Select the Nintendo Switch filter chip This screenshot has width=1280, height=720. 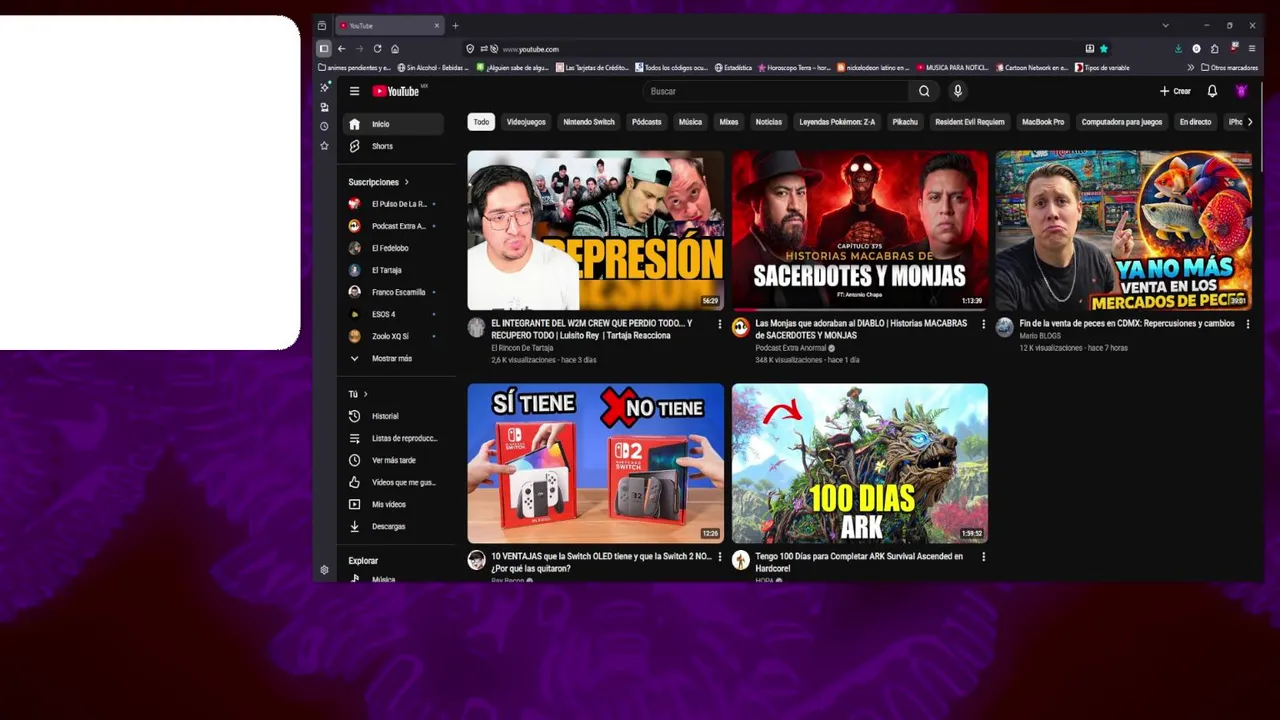pyautogui.click(x=589, y=122)
